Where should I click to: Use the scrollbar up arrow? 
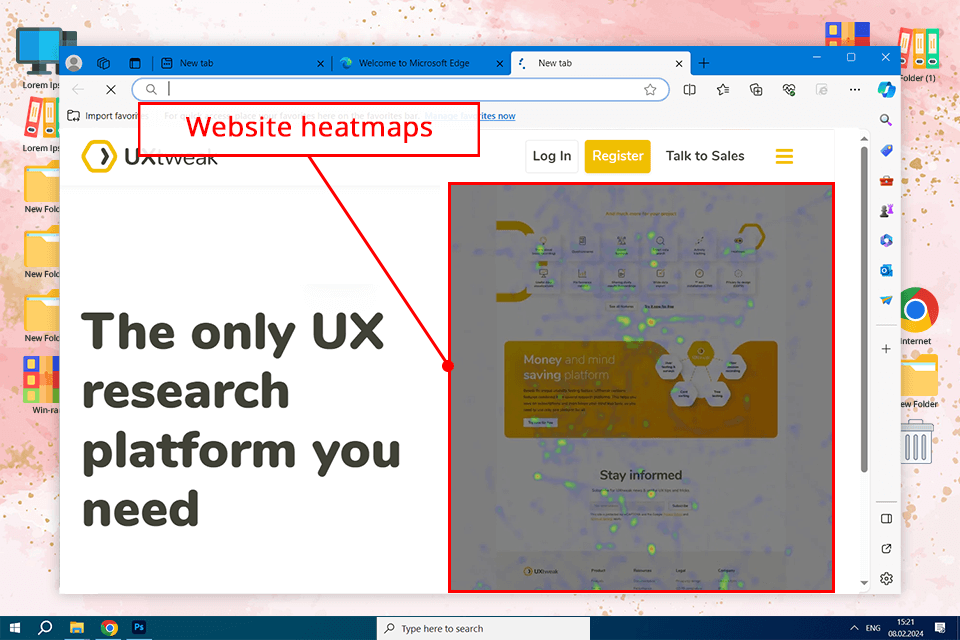864,138
